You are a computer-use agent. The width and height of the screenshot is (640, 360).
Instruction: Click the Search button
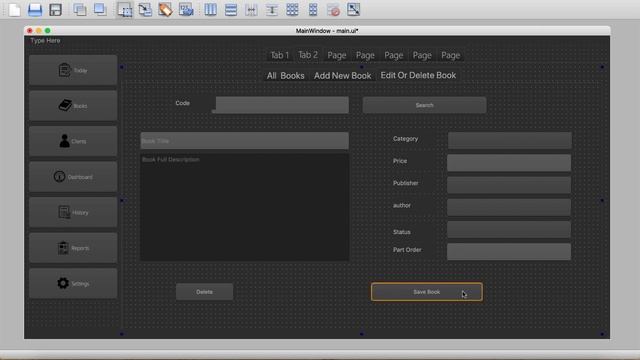click(x=424, y=105)
